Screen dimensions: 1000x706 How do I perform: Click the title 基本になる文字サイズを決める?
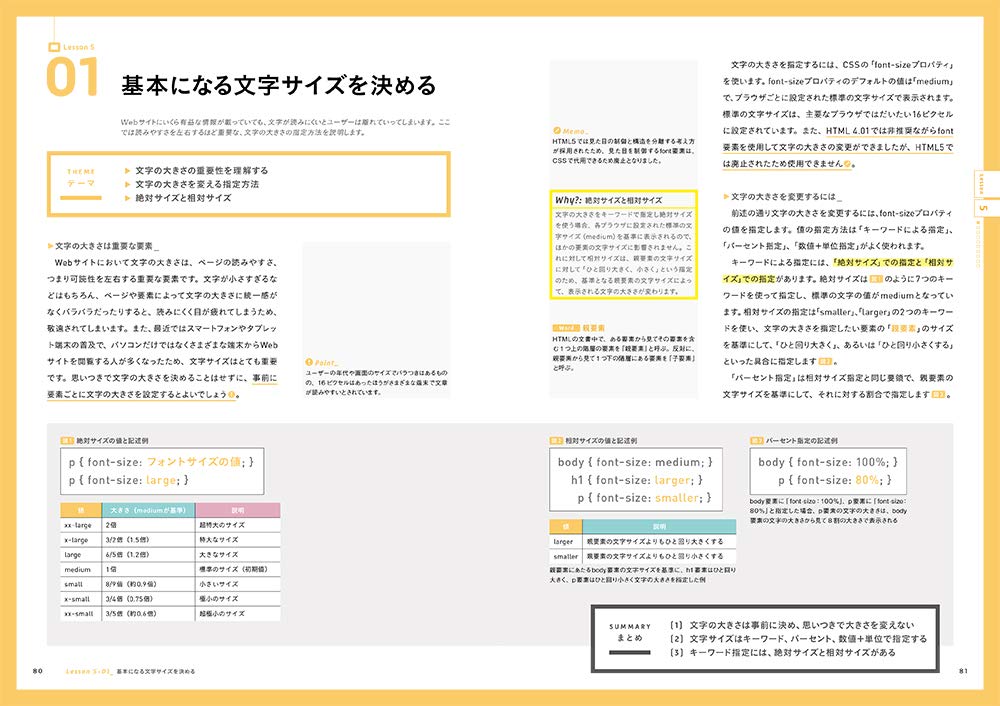click(x=279, y=85)
